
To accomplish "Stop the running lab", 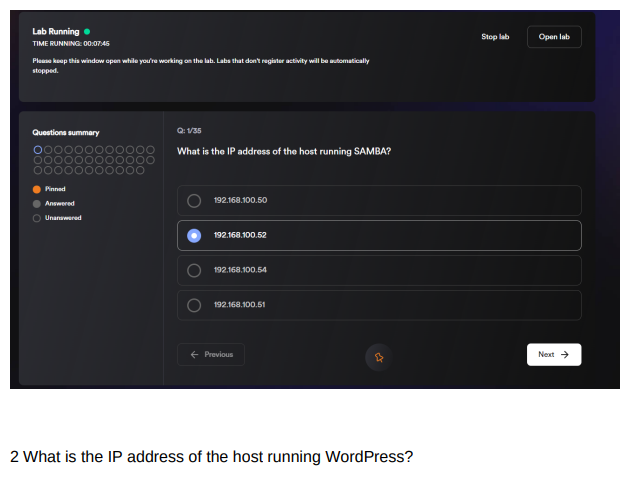I will pyautogui.click(x=495, y=37).
